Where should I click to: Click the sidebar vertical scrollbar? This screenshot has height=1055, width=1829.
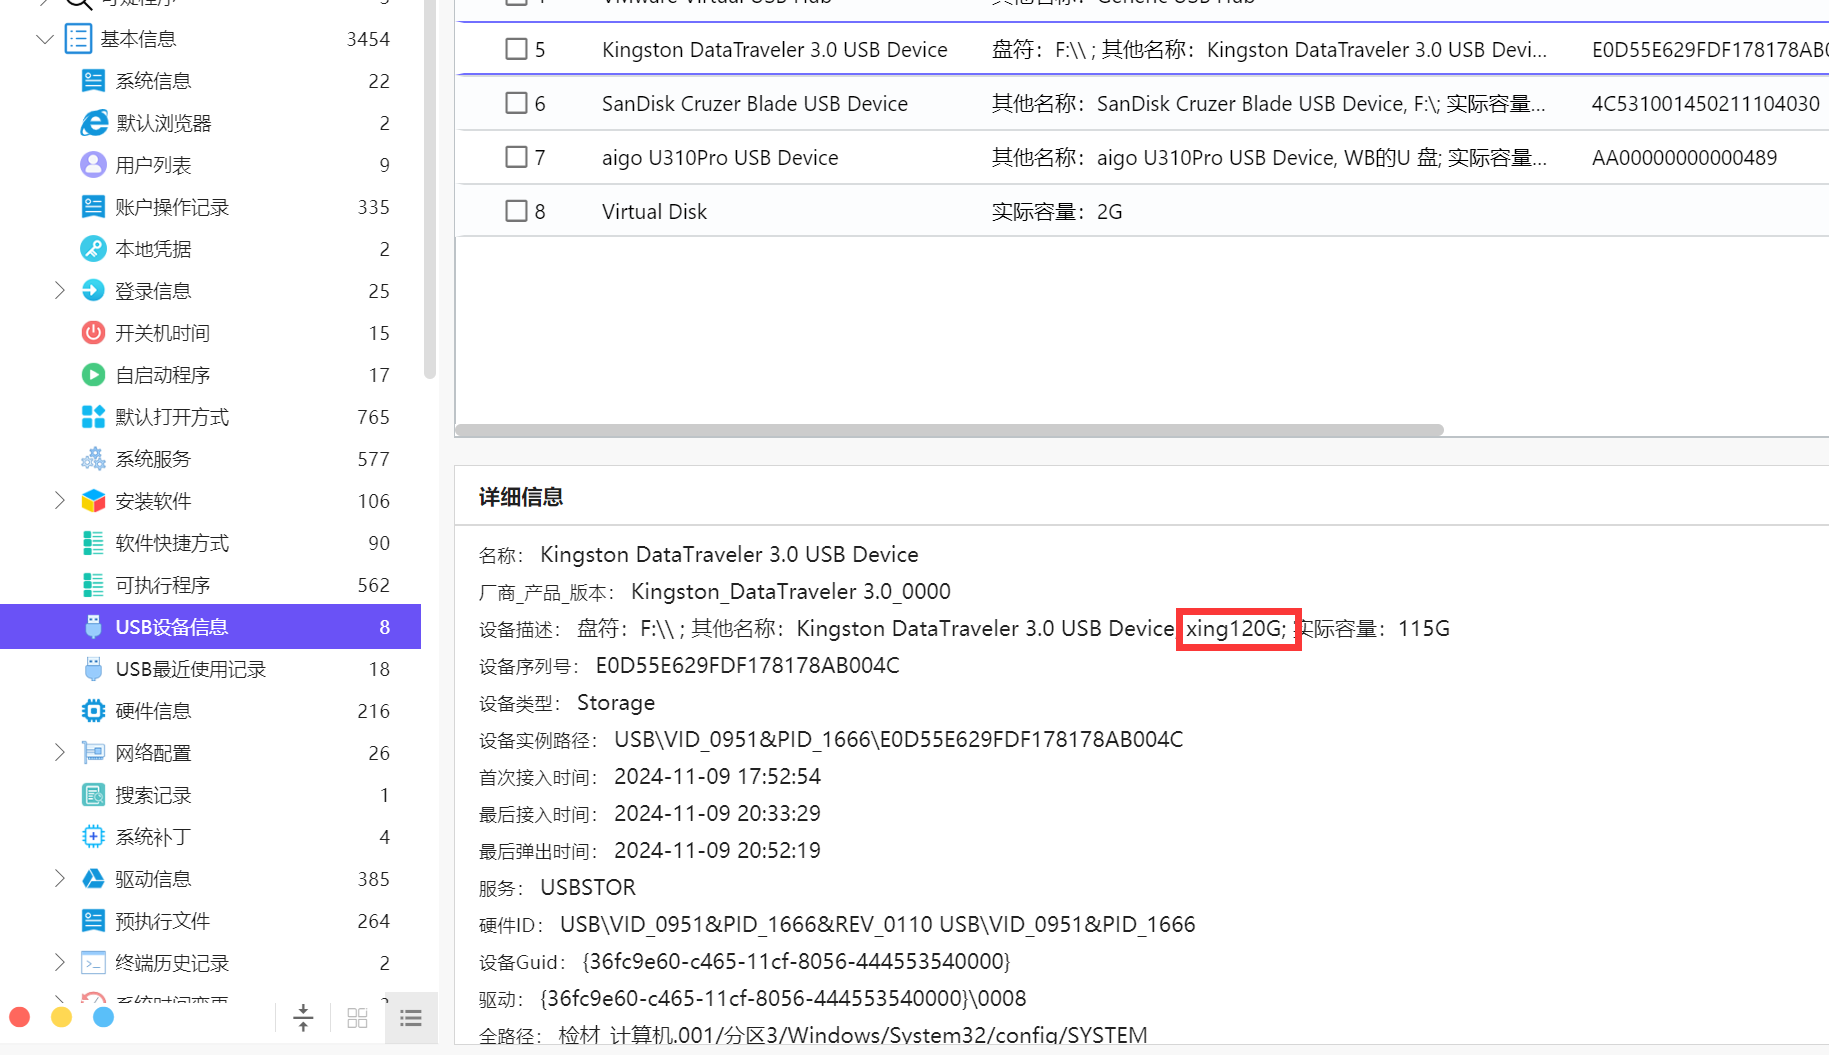coord(430,190)
